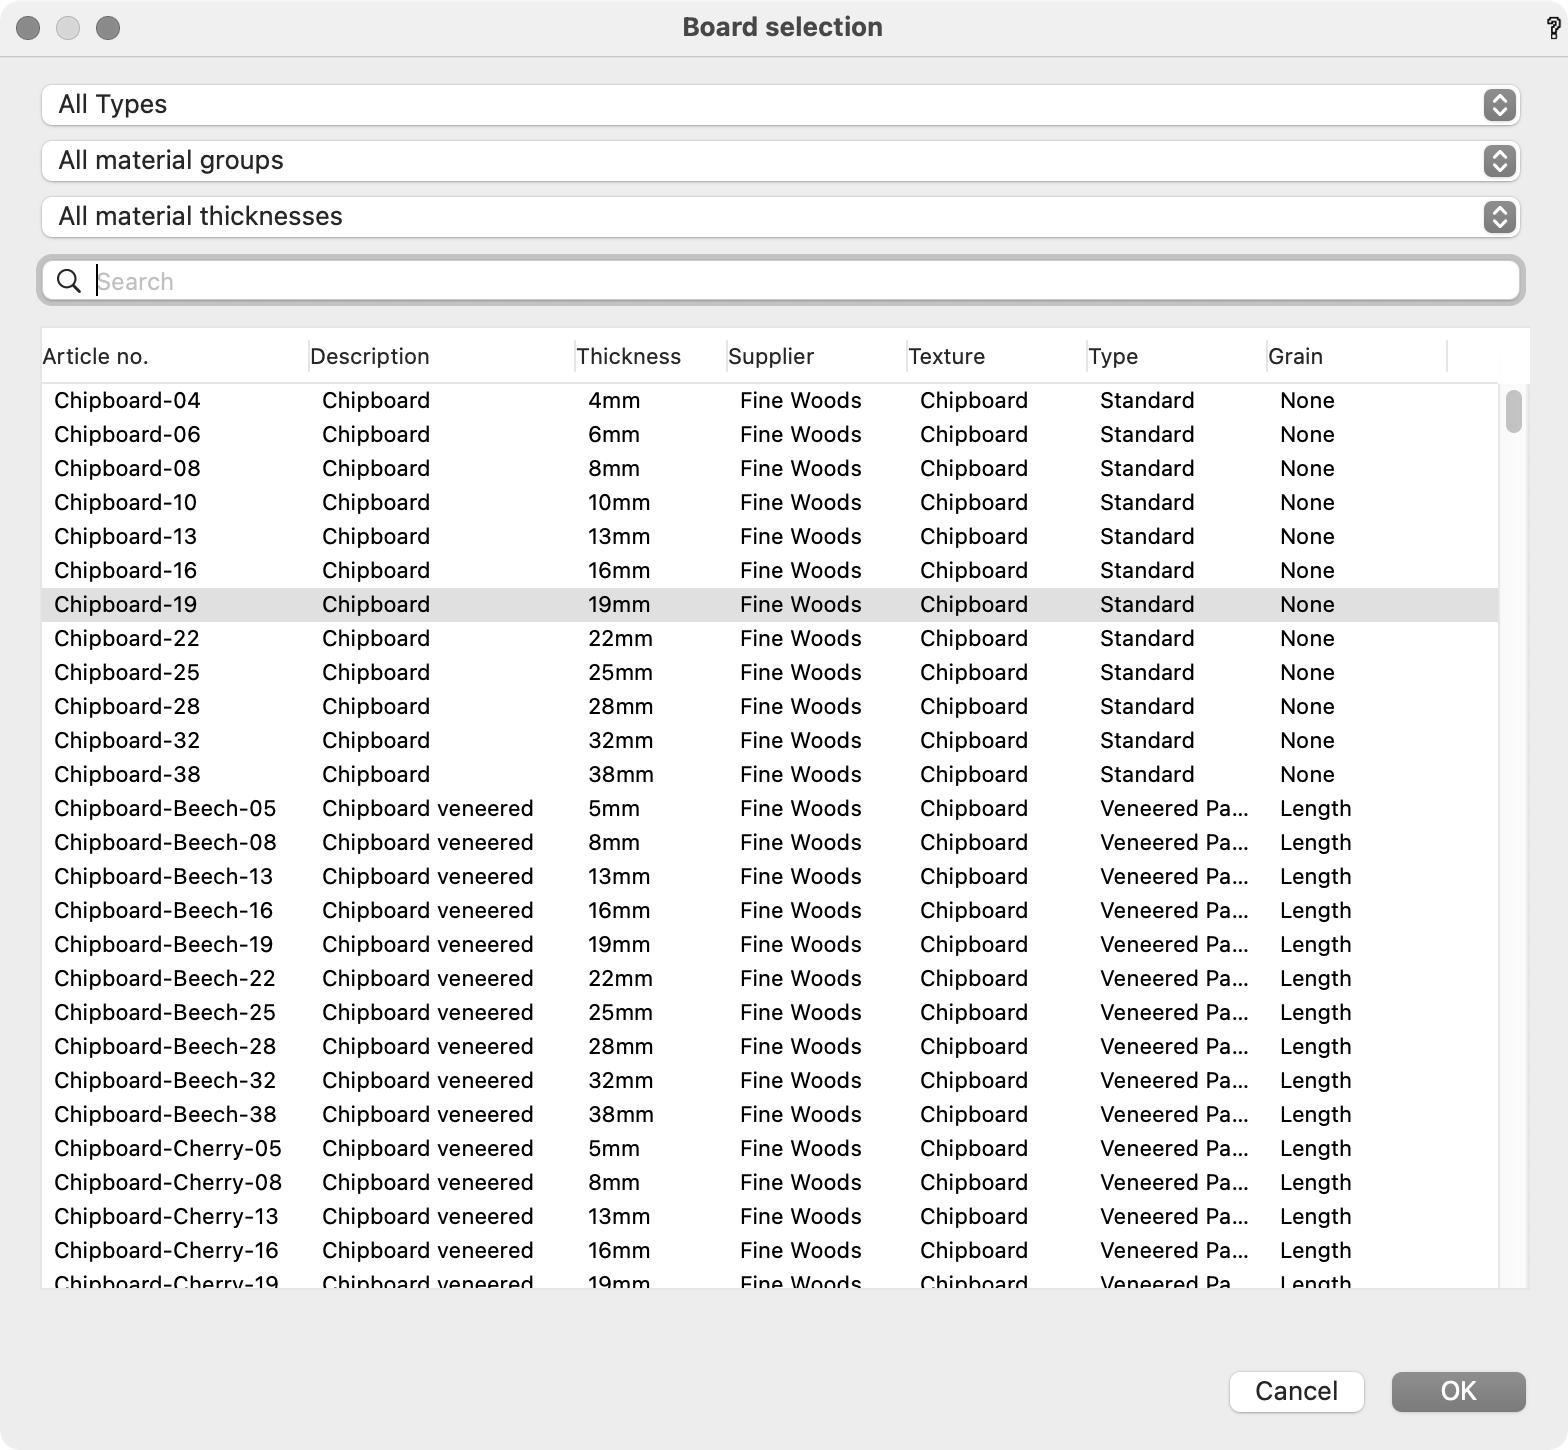Select row Chipboard-Beech-08
This screenshot has width=1568, height=1450.
click(770, 843)
